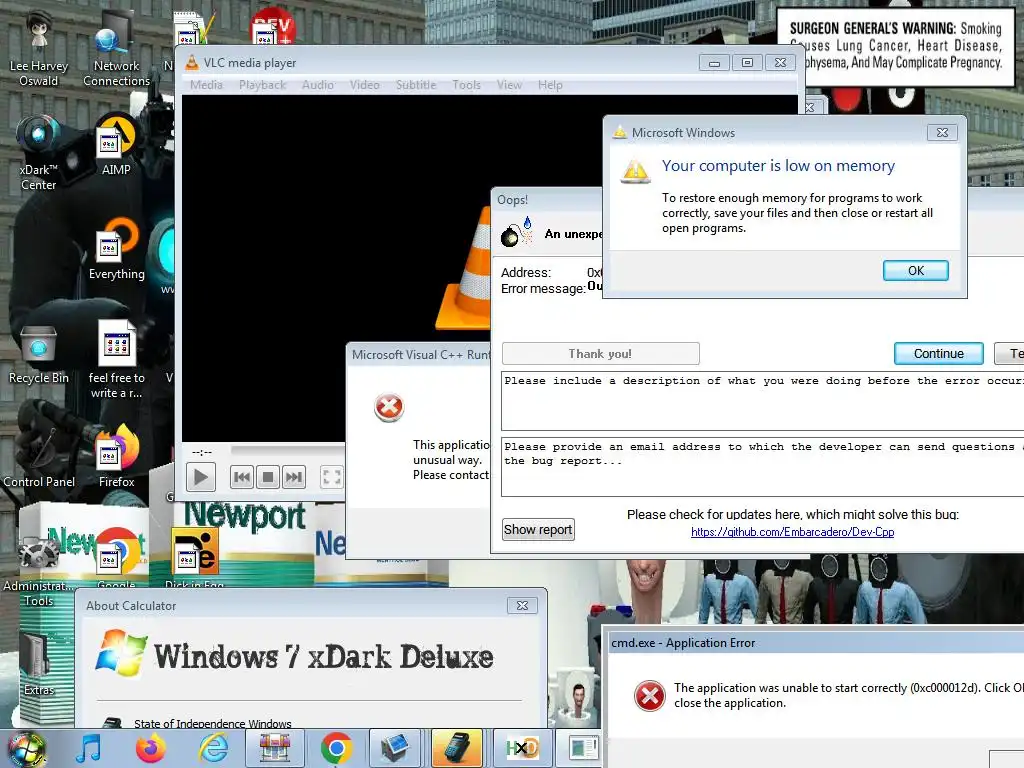Click the document taskbar button next to HxD

tap(583, 748)
